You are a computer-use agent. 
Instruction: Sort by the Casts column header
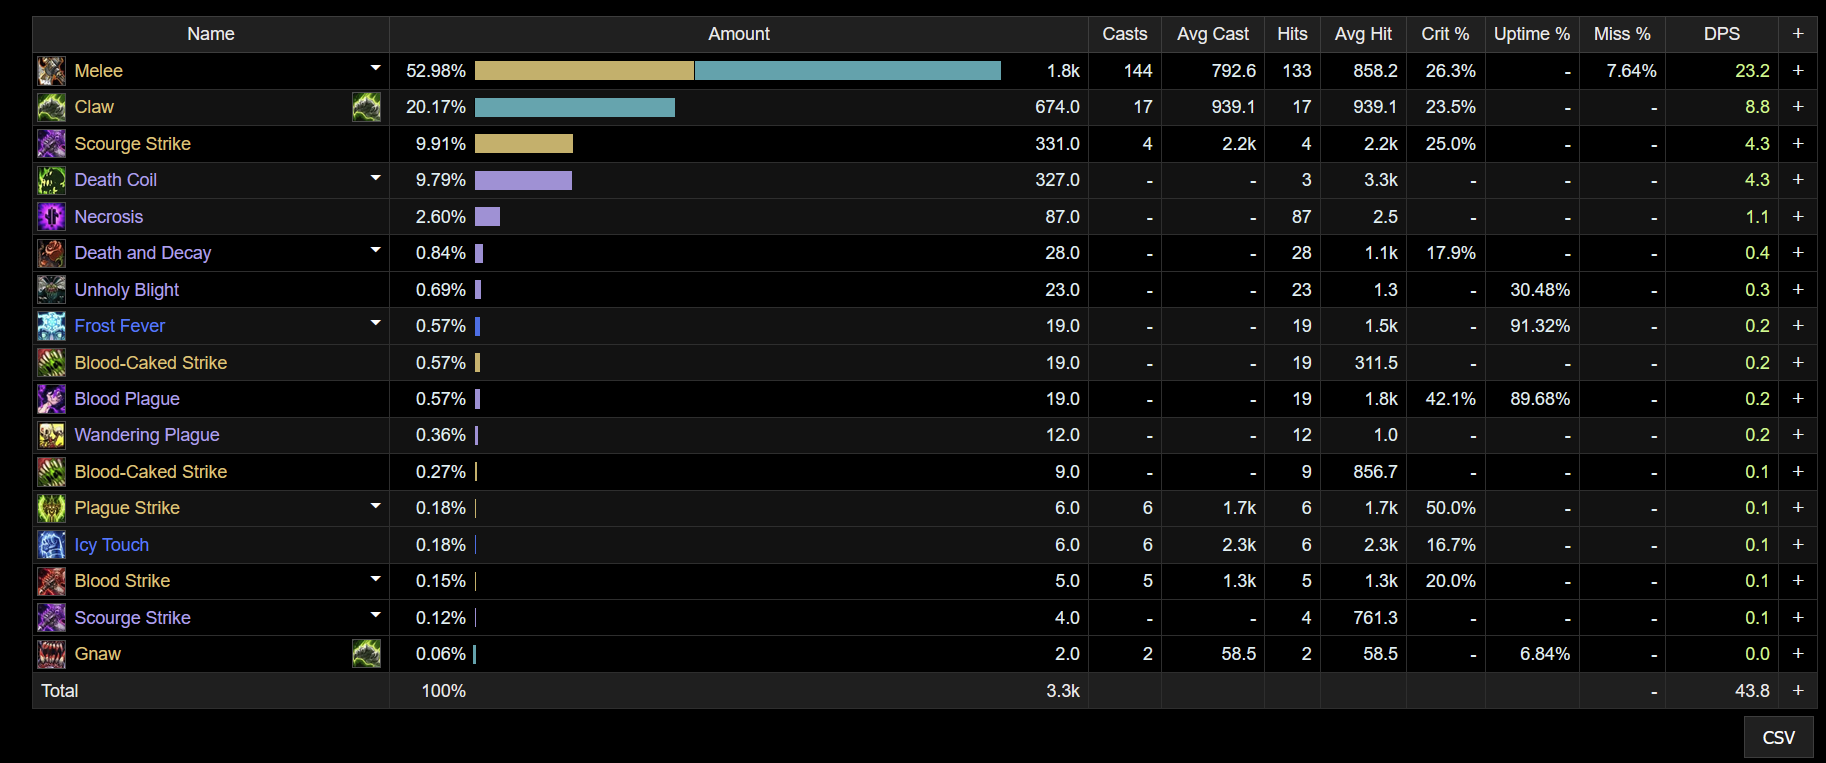[1125, 34]
